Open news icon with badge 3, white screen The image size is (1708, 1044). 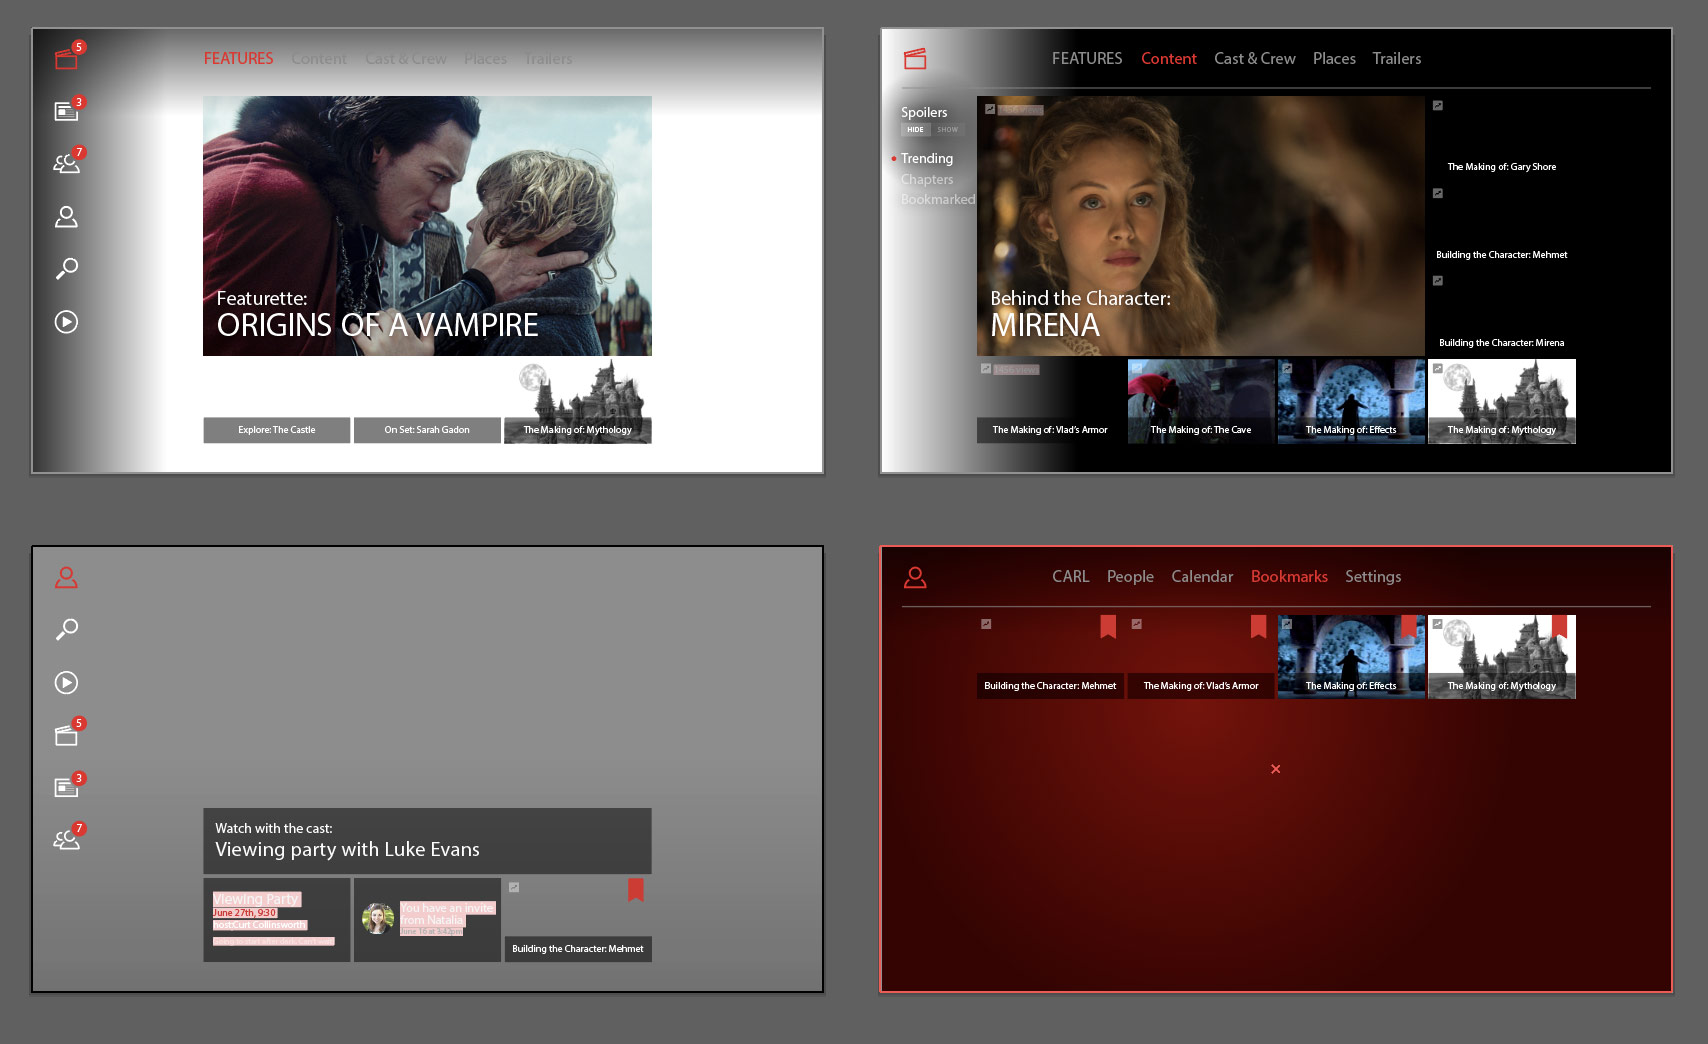pyautogui.click(x=66, y=111)
